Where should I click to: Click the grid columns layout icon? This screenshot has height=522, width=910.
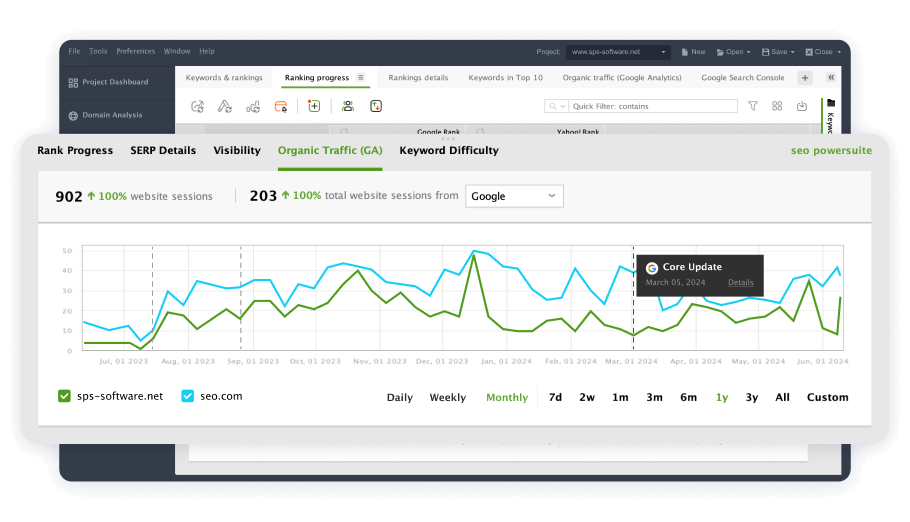pos(777,106)
